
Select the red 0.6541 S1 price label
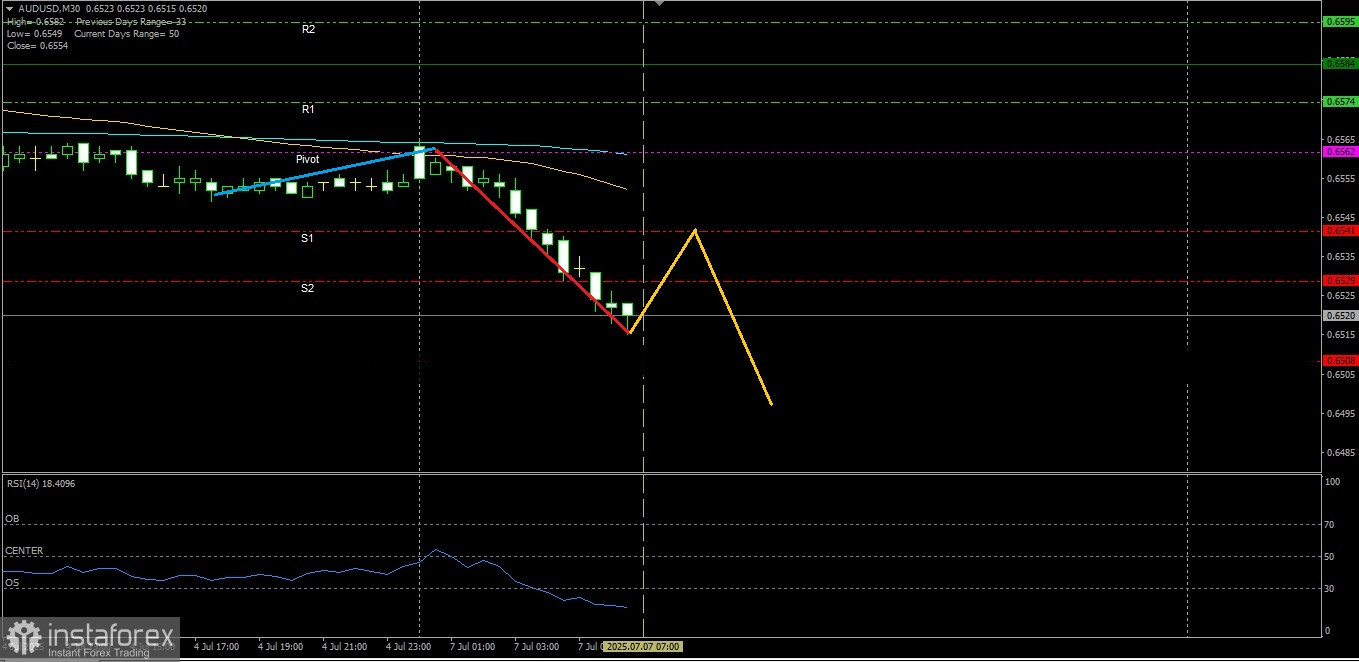click(1339, 231)
